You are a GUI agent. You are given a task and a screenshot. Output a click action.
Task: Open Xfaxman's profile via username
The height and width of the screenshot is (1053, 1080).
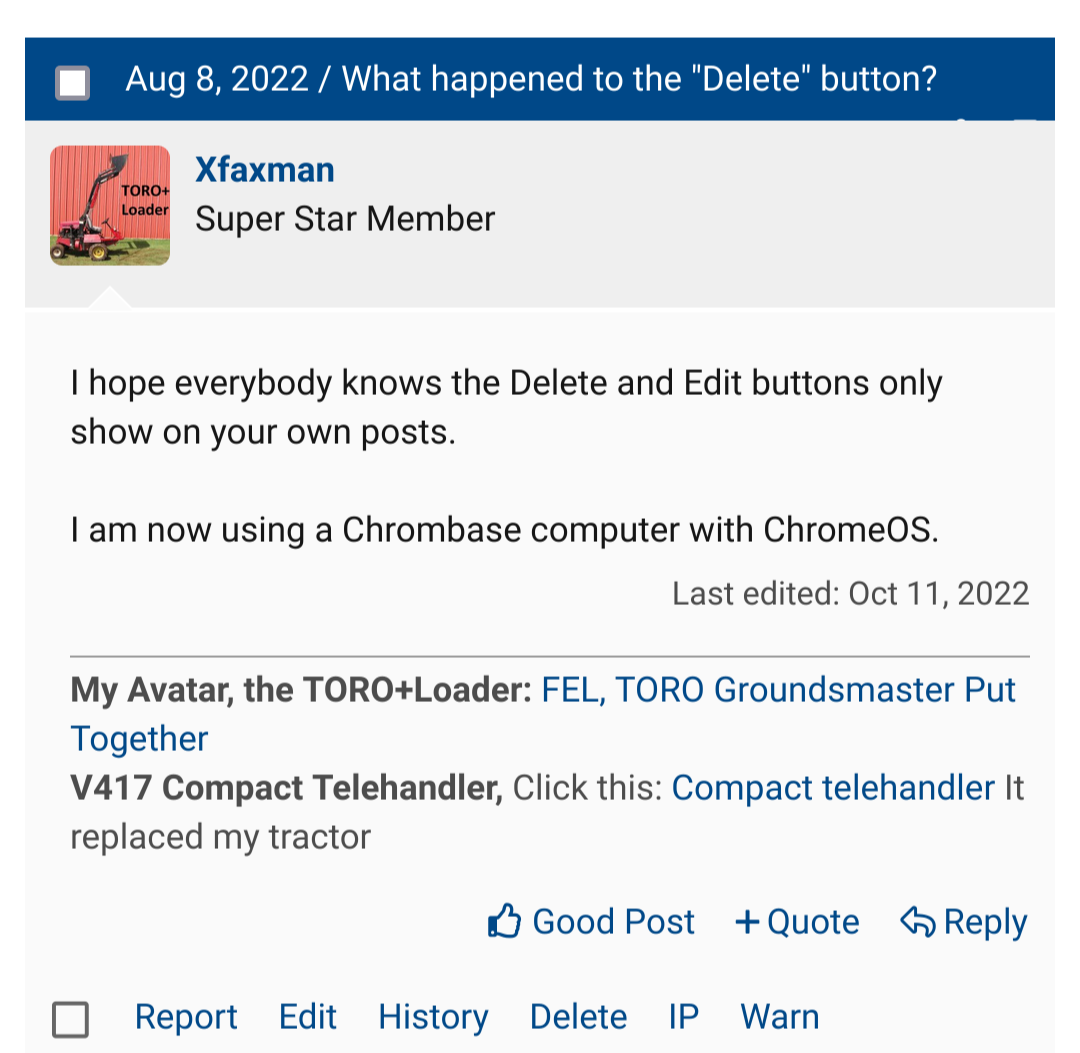click(x=265, y=169)
